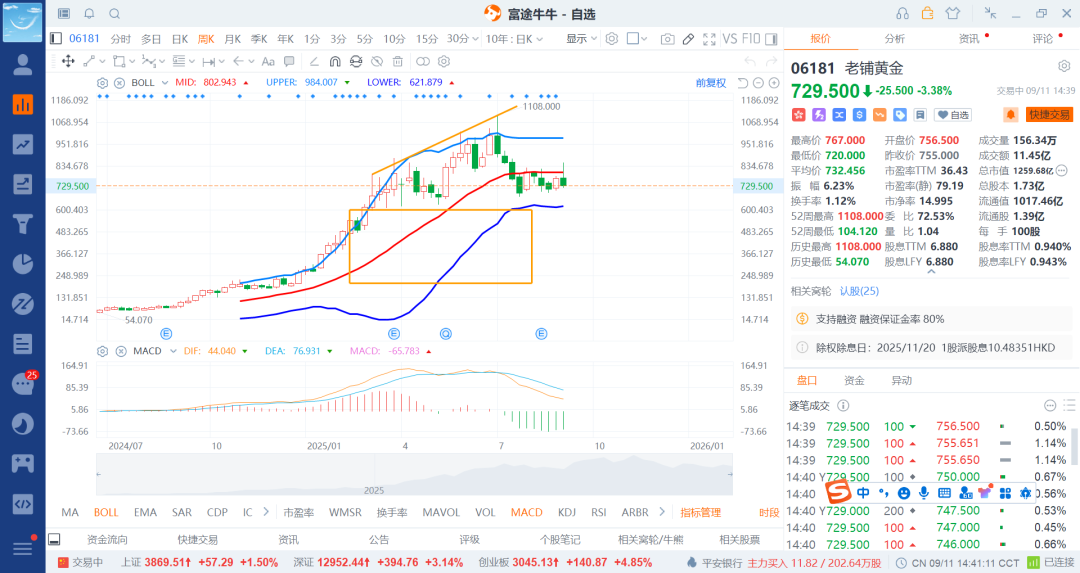Click the chart navigator range slider
Image resolution: width=1080 pixels, height=573 pixels.
415,474
